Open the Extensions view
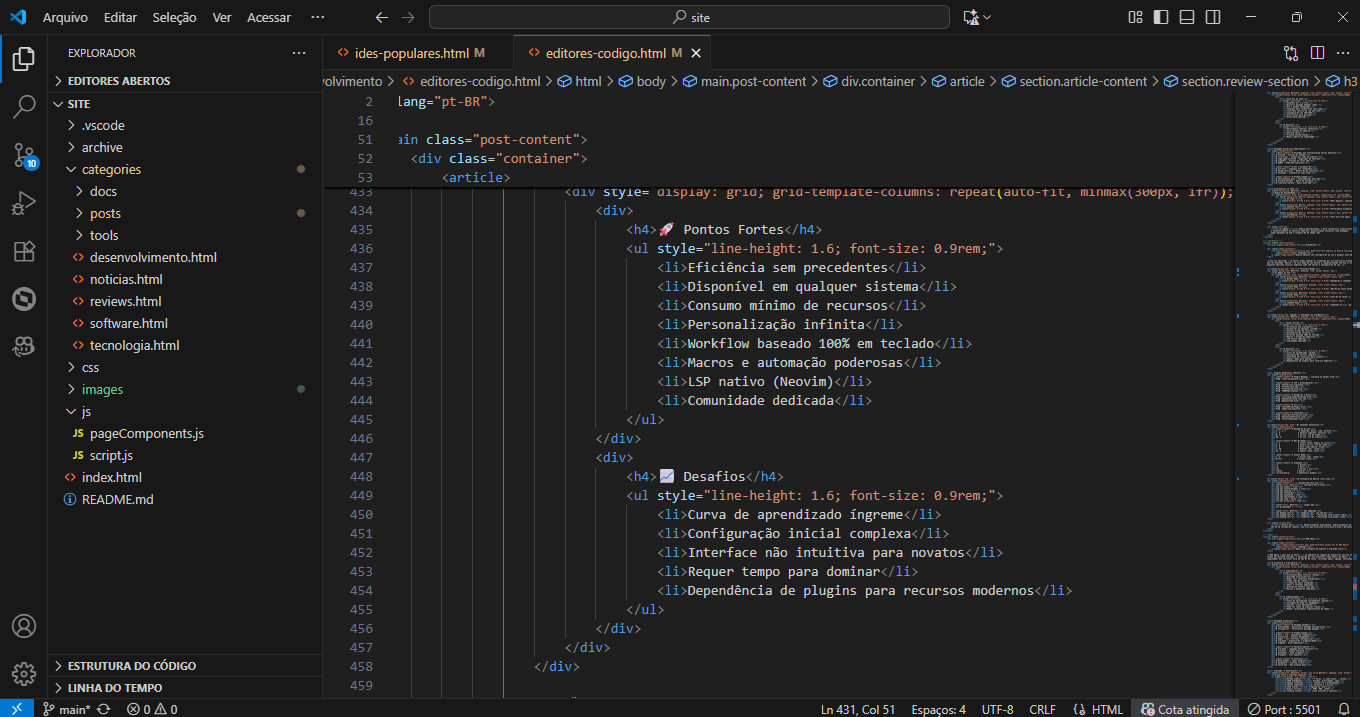Screen dimensions: 1360x717 [24, 250]
